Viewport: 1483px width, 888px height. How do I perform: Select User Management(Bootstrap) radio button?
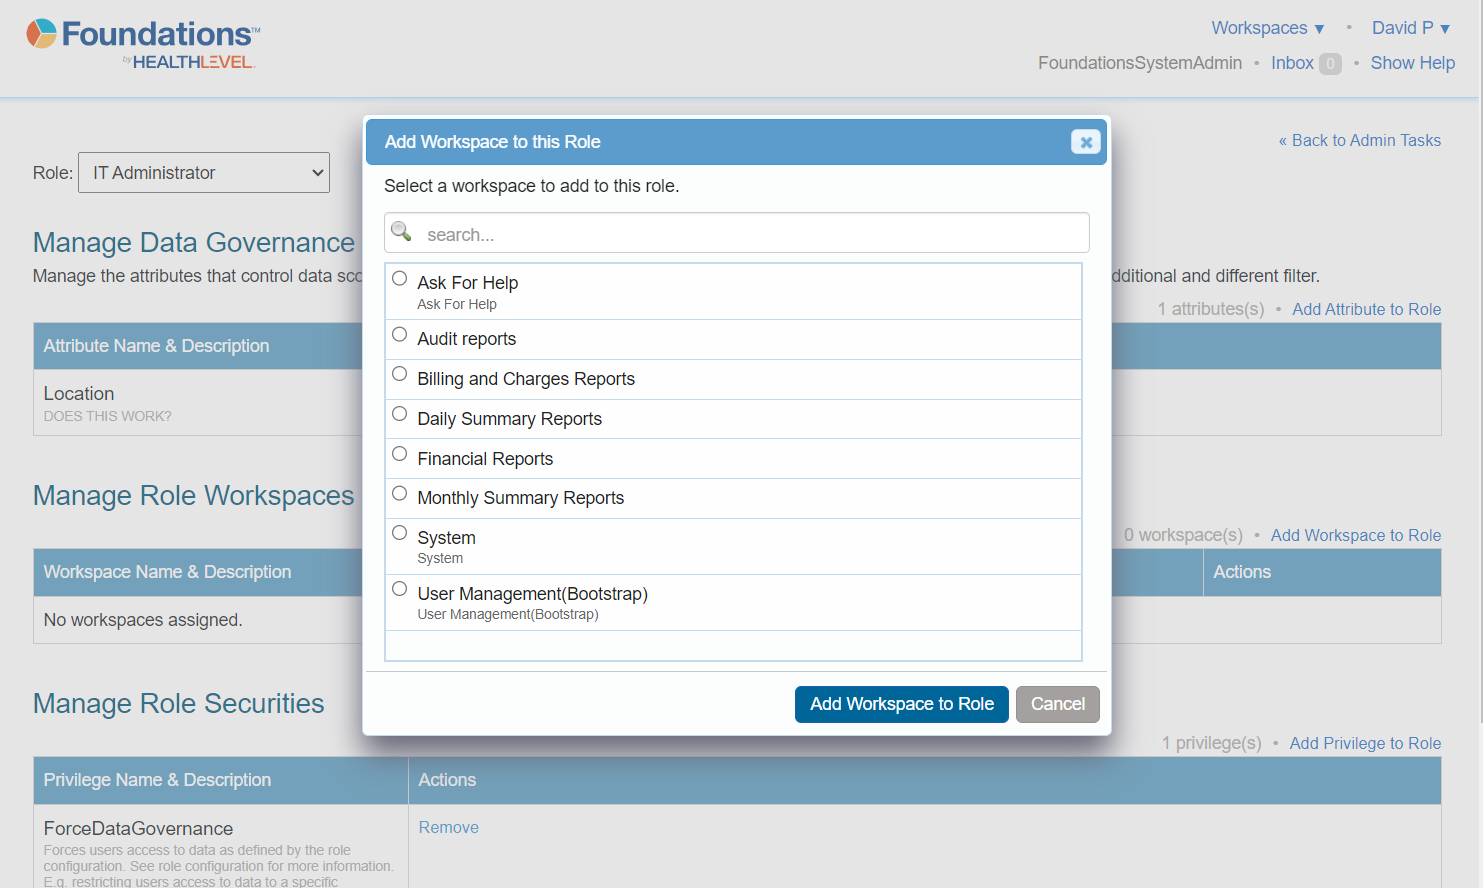(400, 589)
